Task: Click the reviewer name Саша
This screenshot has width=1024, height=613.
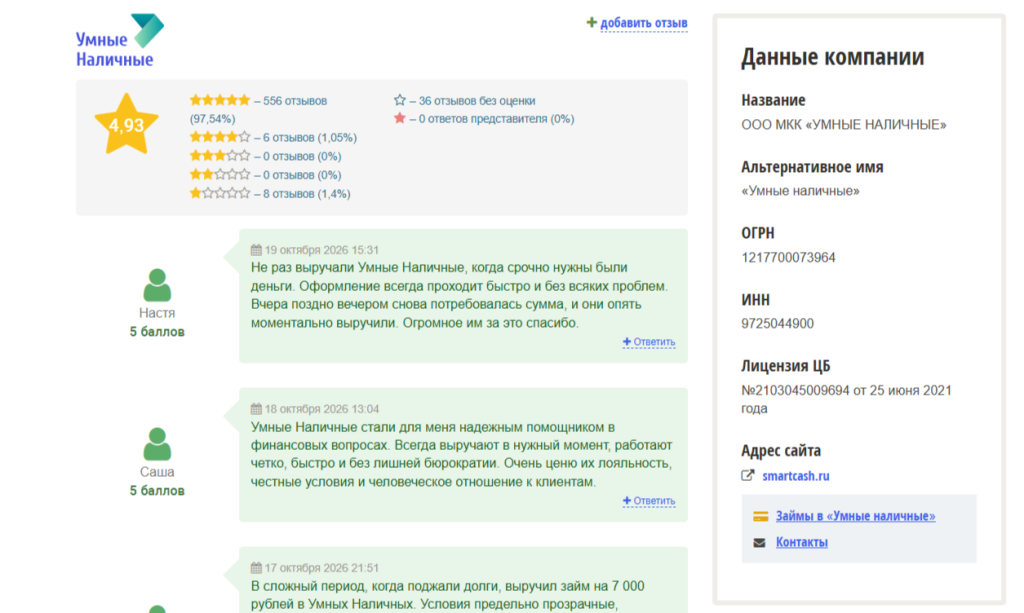Action: pos(157,471)
